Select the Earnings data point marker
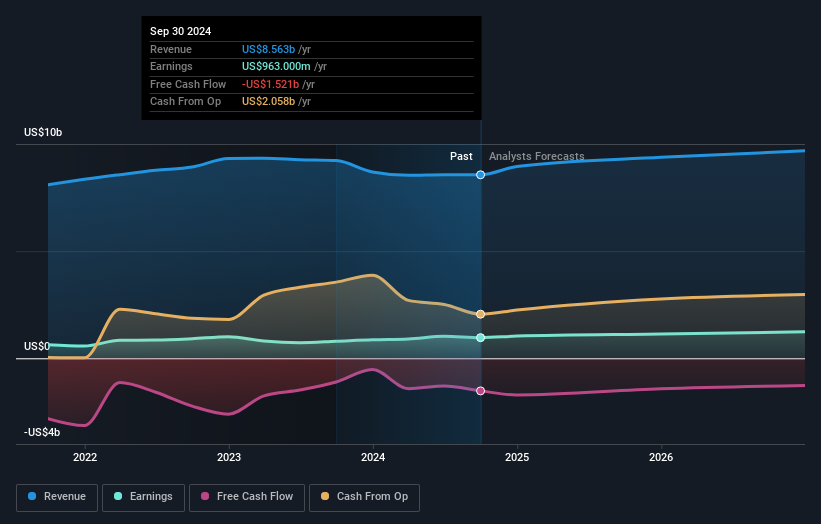The height and width of the screenshot is (524, 821). 480,338
